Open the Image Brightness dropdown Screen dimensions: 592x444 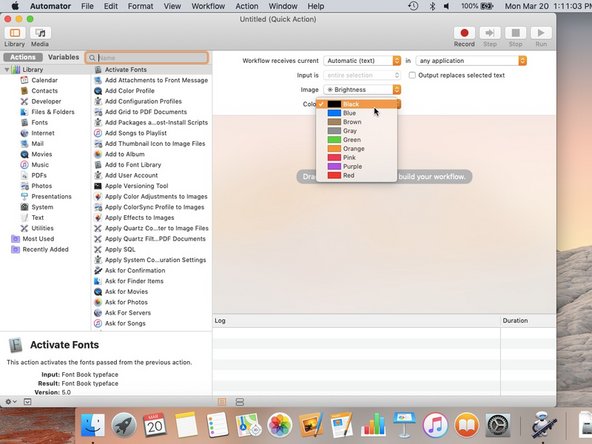pyautogui.click(x=362, y=89)
